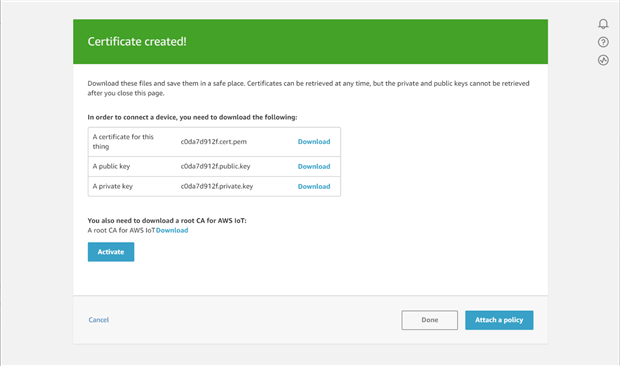Viewport: 620px width, 366px height.
Task: Click the 'A public key' row label
Action: pyautogui.click(x=111, y=166)
